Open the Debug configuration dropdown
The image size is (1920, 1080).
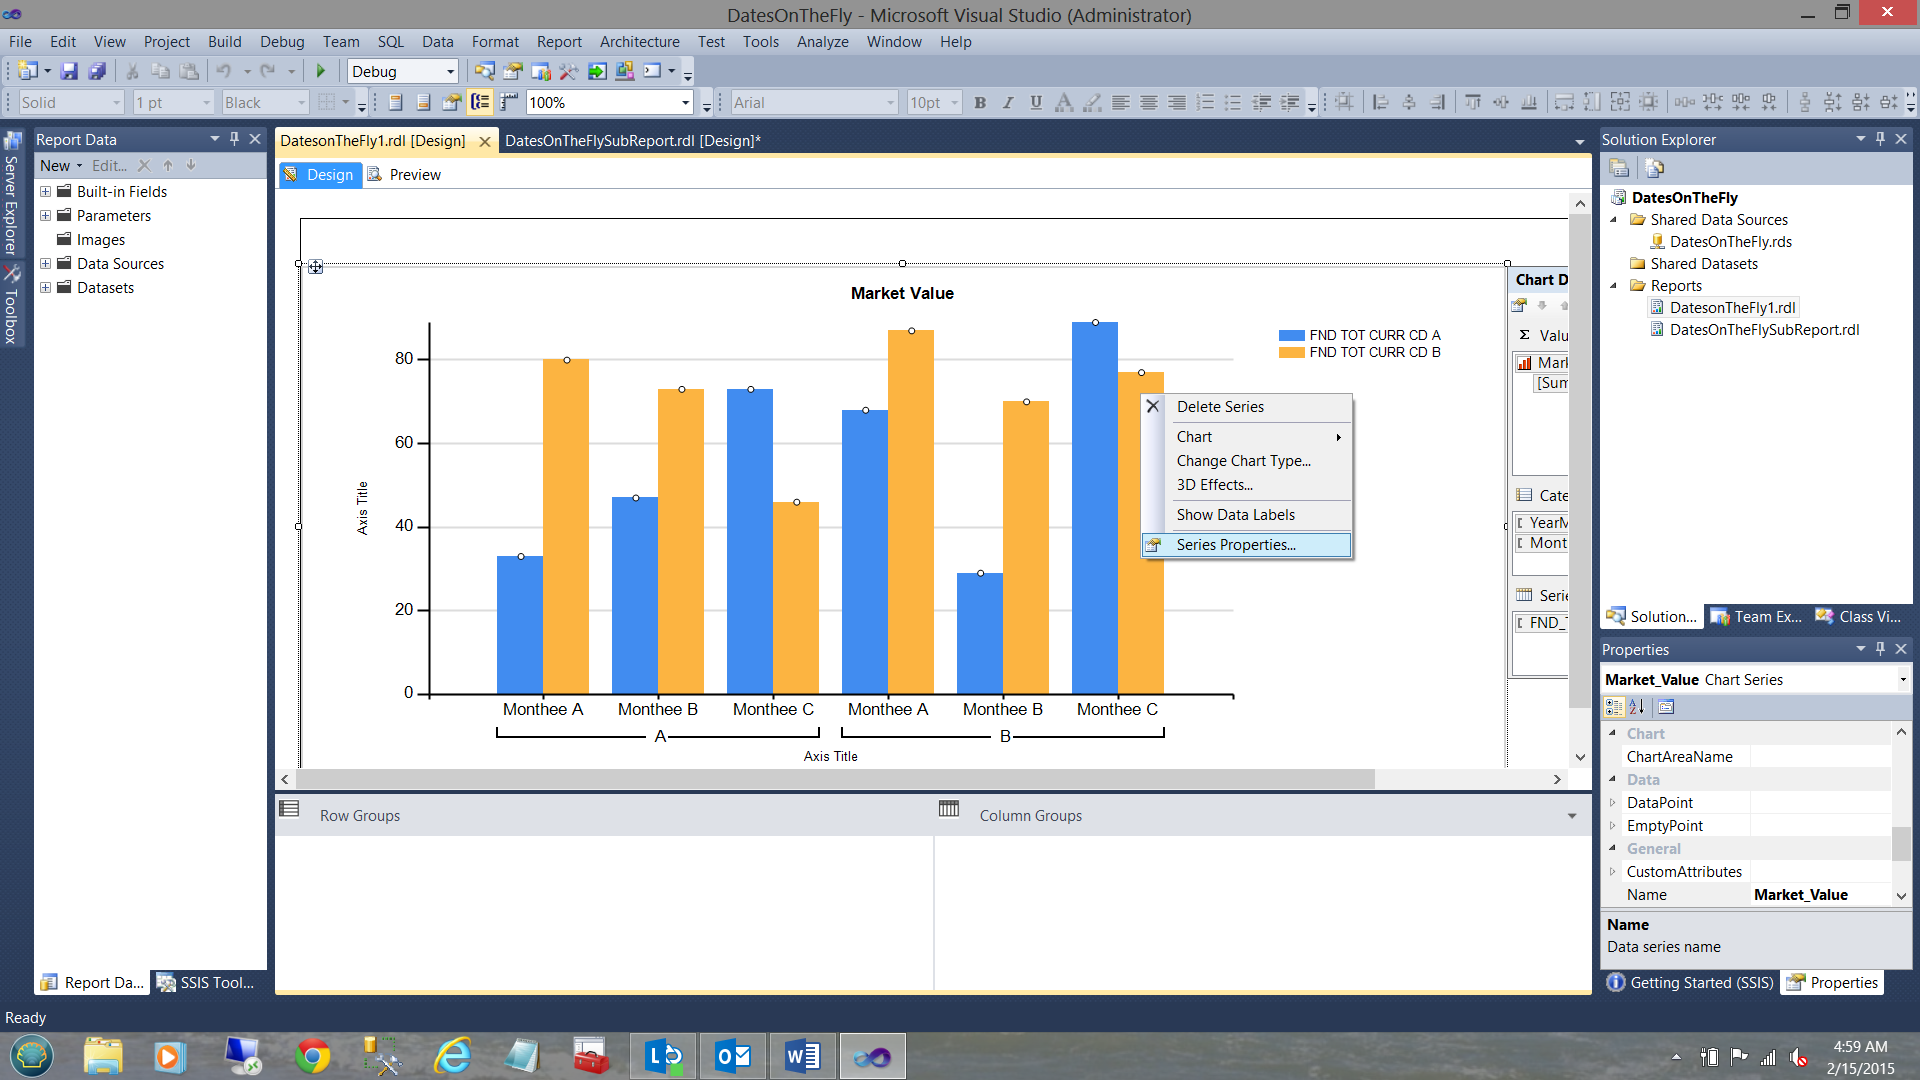point(450,71)
